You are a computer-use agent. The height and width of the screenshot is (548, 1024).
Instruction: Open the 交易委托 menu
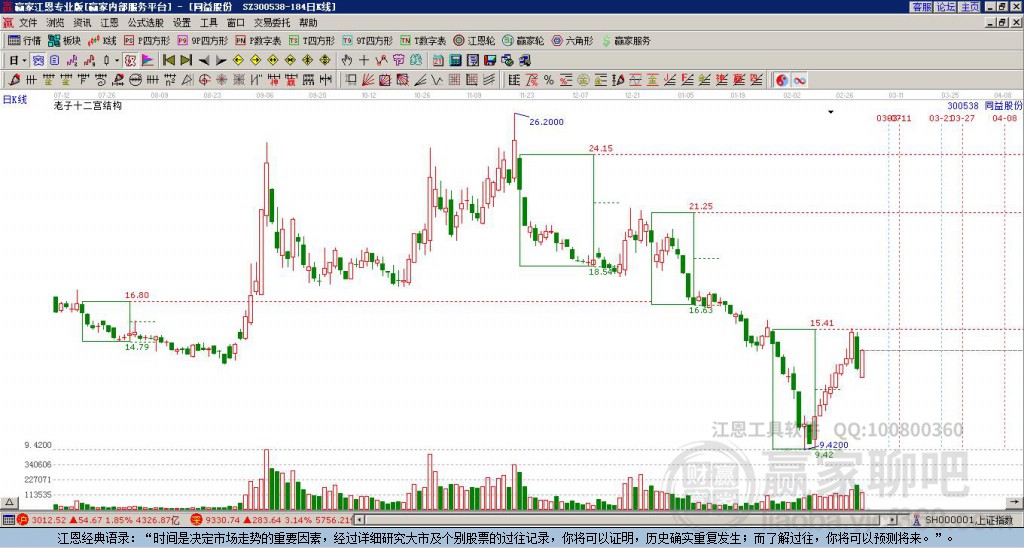point(272,23)
